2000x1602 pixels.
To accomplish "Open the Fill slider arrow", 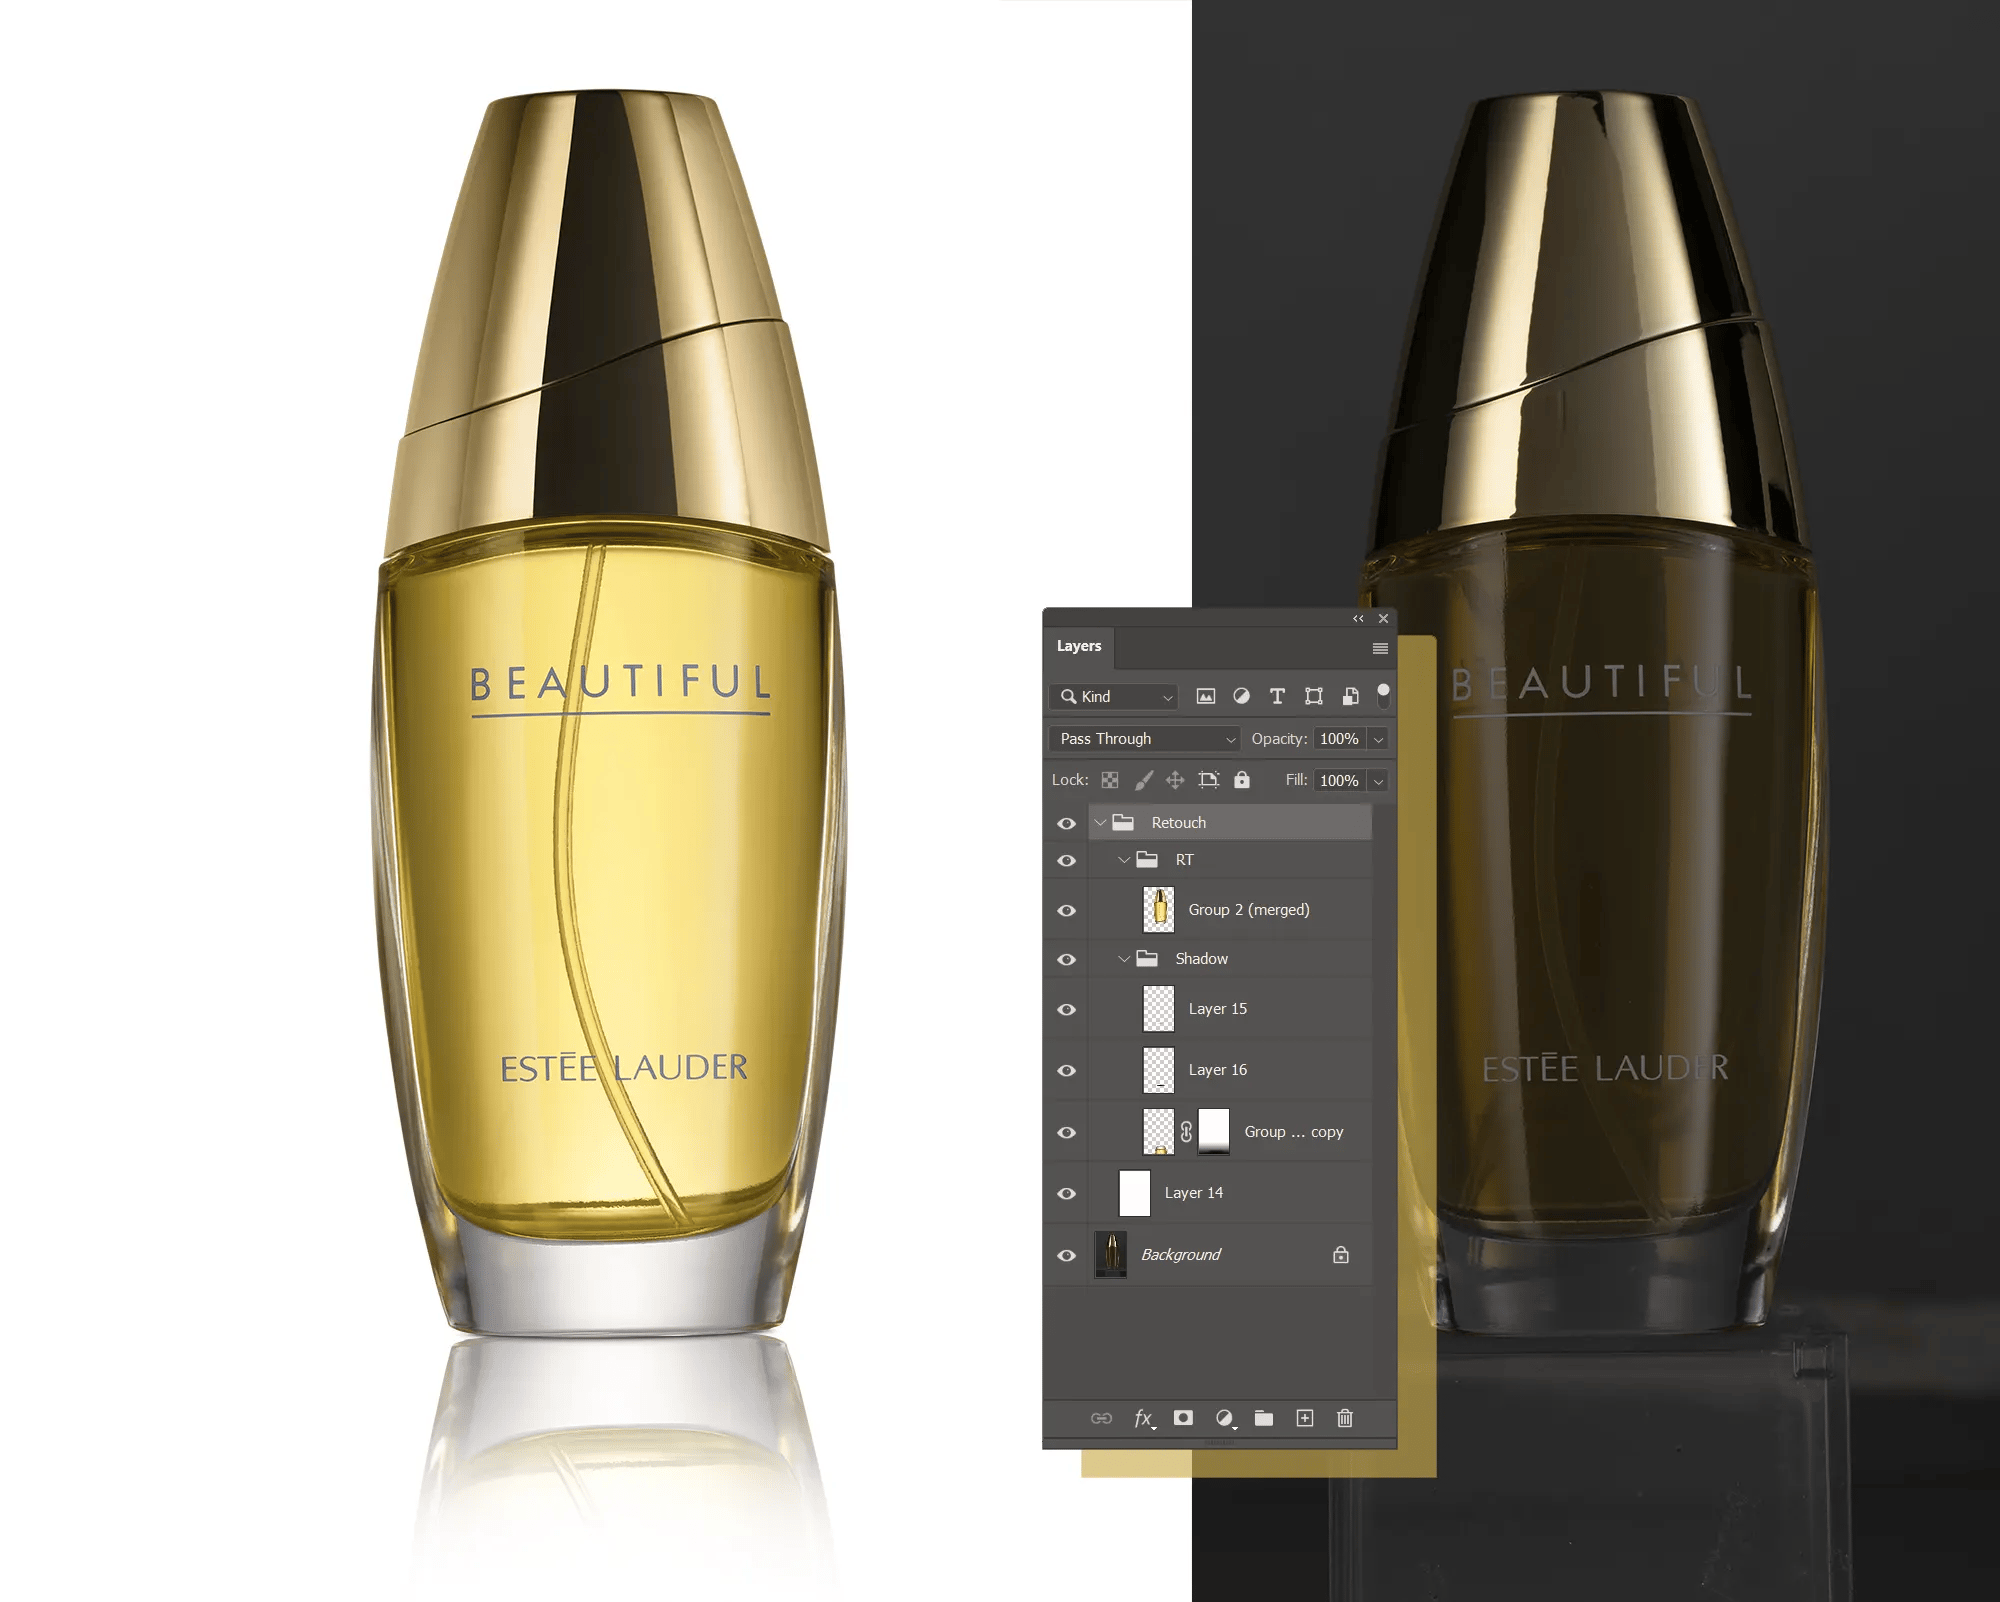I will (1378, 781).
